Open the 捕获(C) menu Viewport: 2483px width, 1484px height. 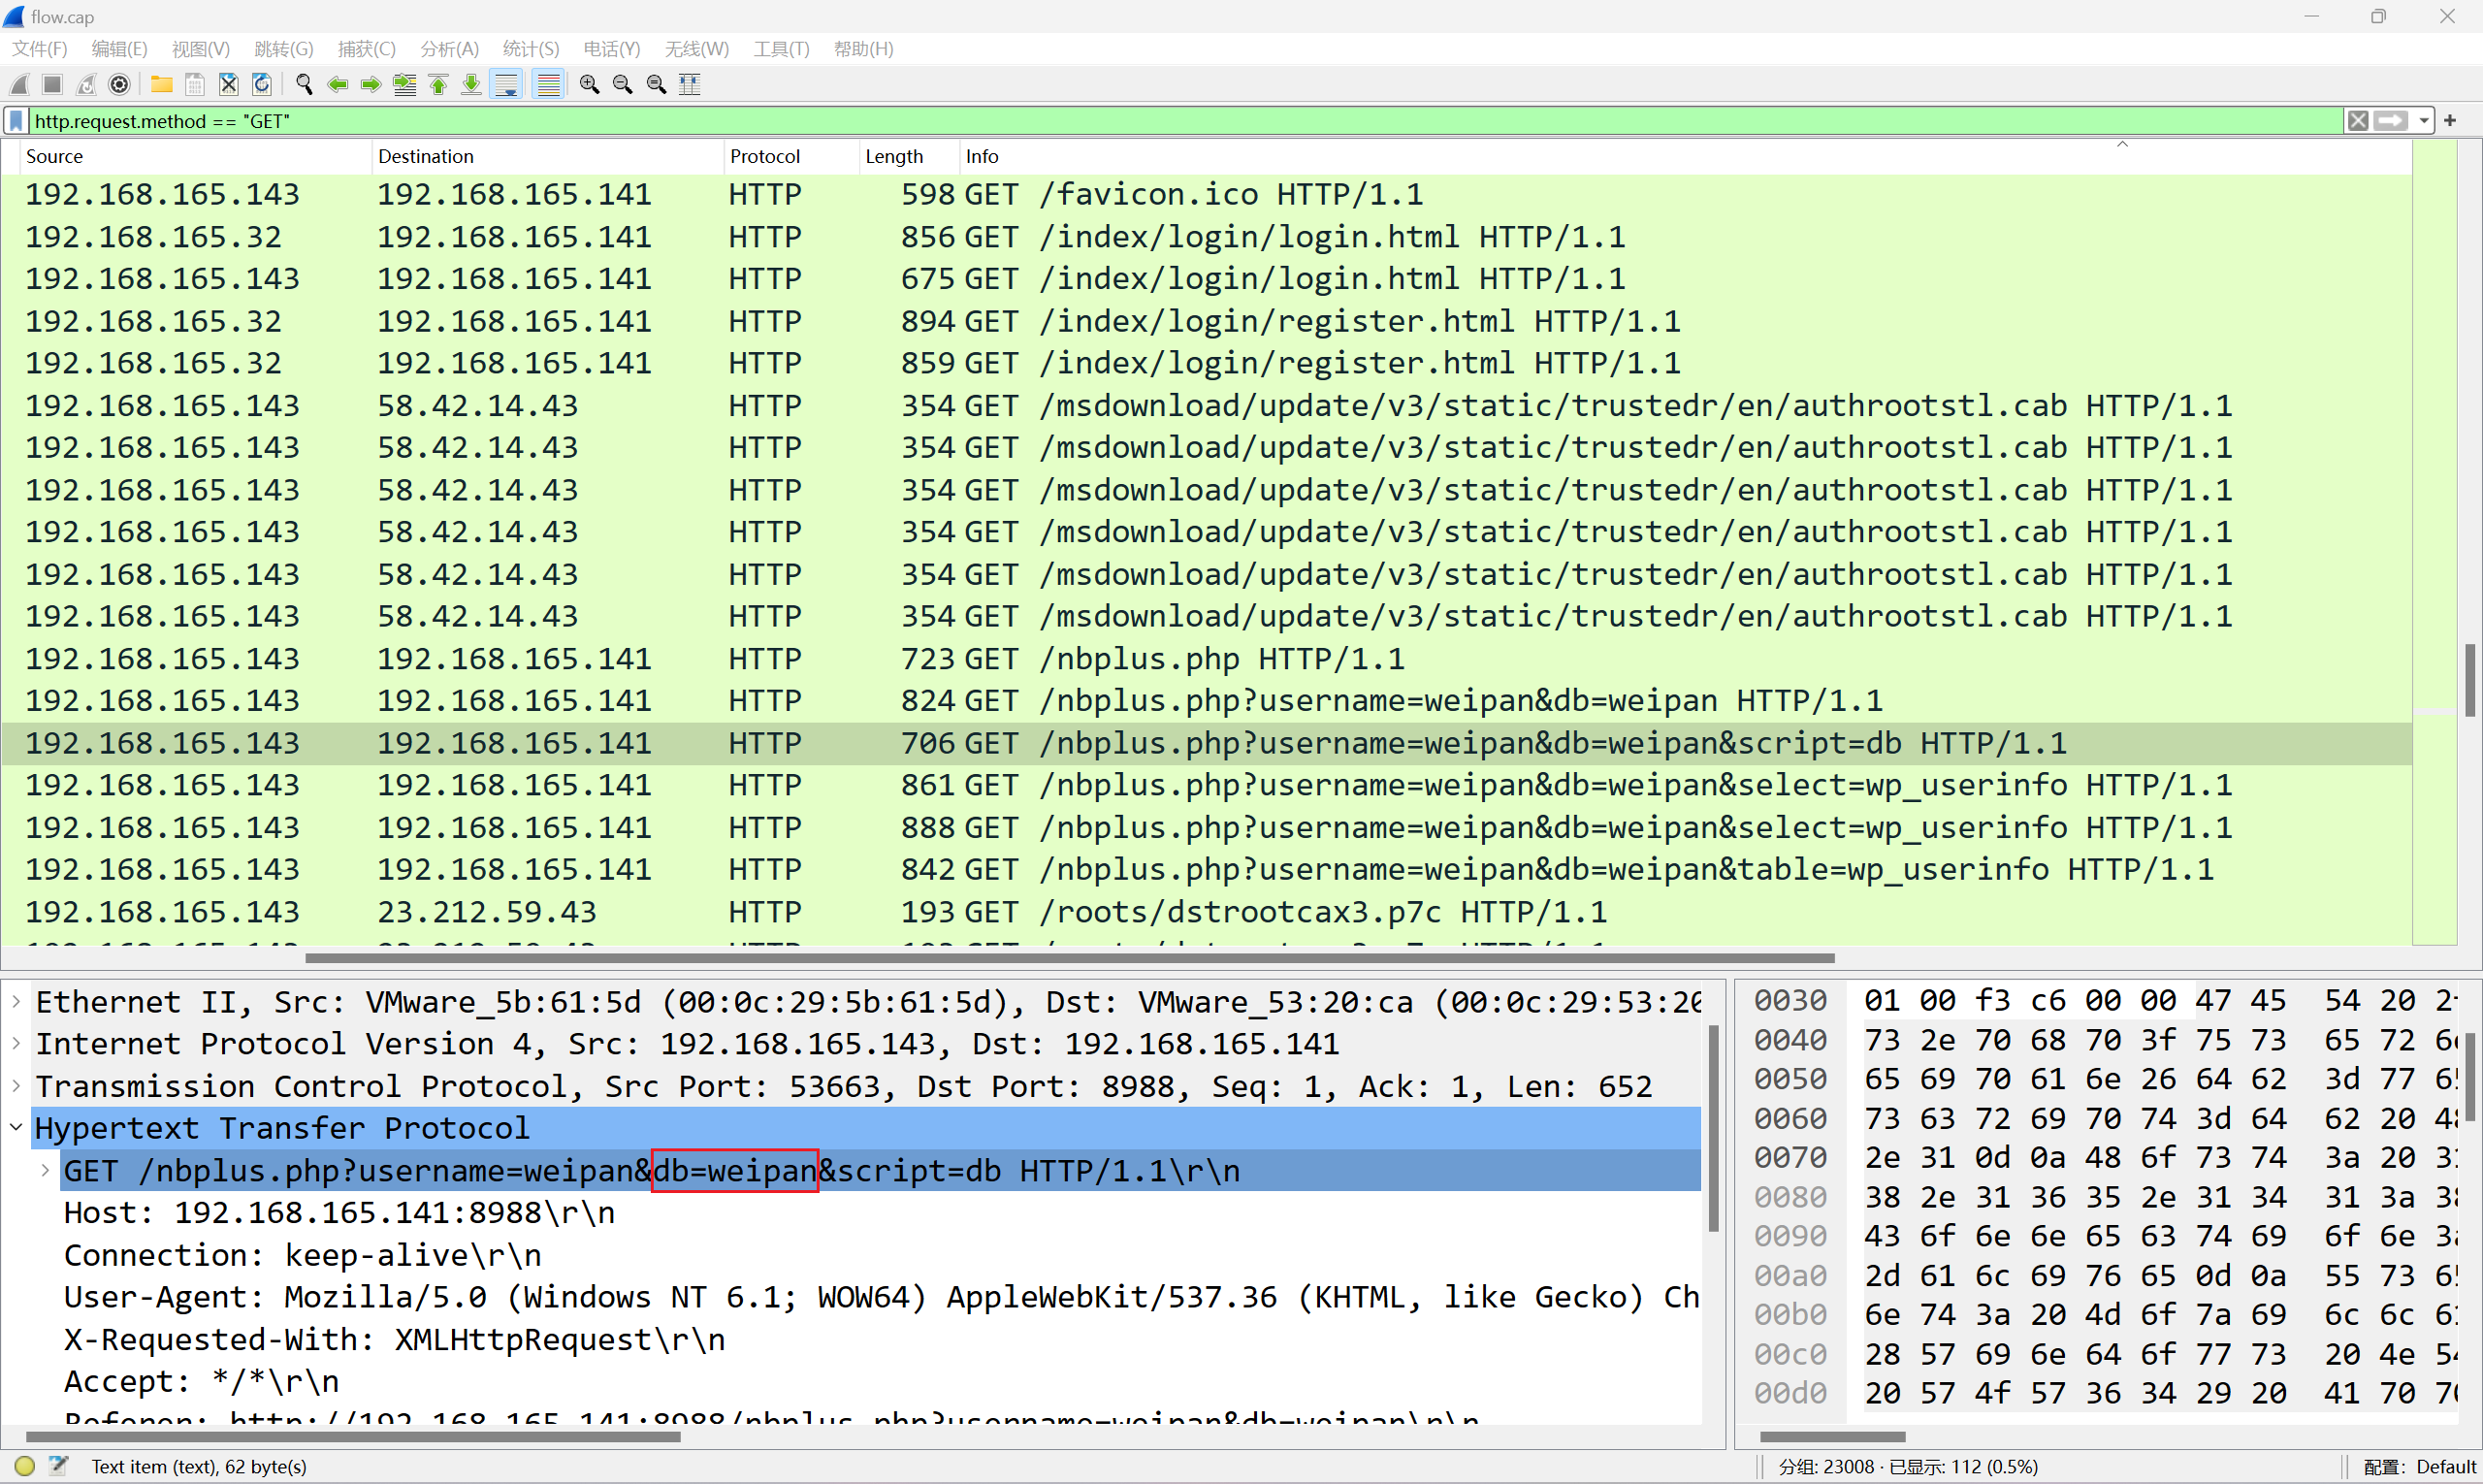point(367,49)
